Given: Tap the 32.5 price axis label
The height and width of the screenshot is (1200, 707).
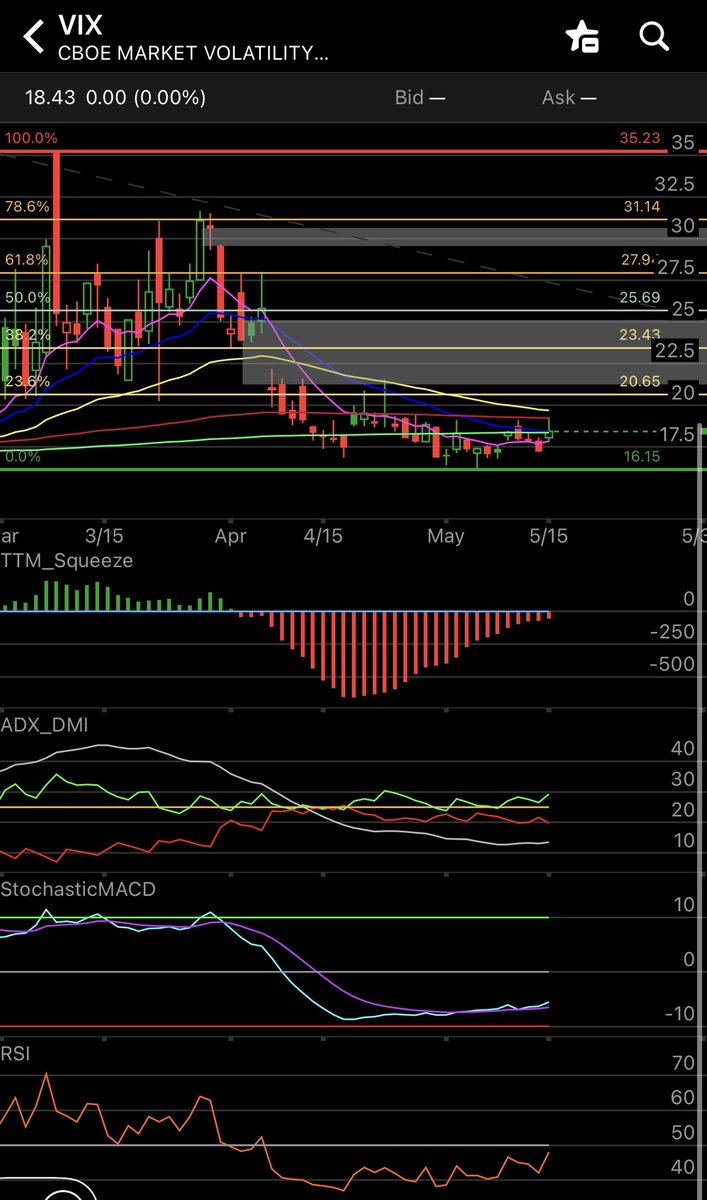Looking at the screenshot, I should (675, 184).
